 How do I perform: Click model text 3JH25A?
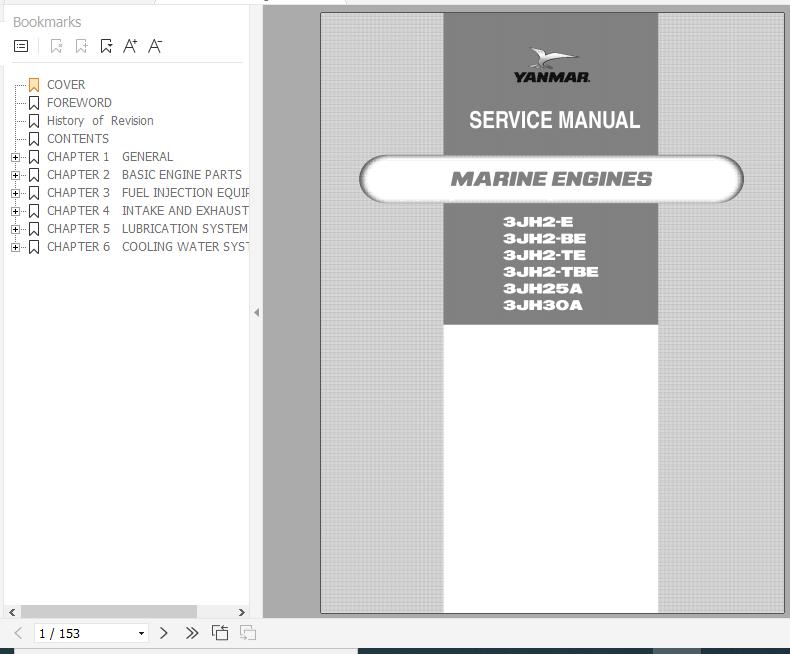(x=543, y=288)
